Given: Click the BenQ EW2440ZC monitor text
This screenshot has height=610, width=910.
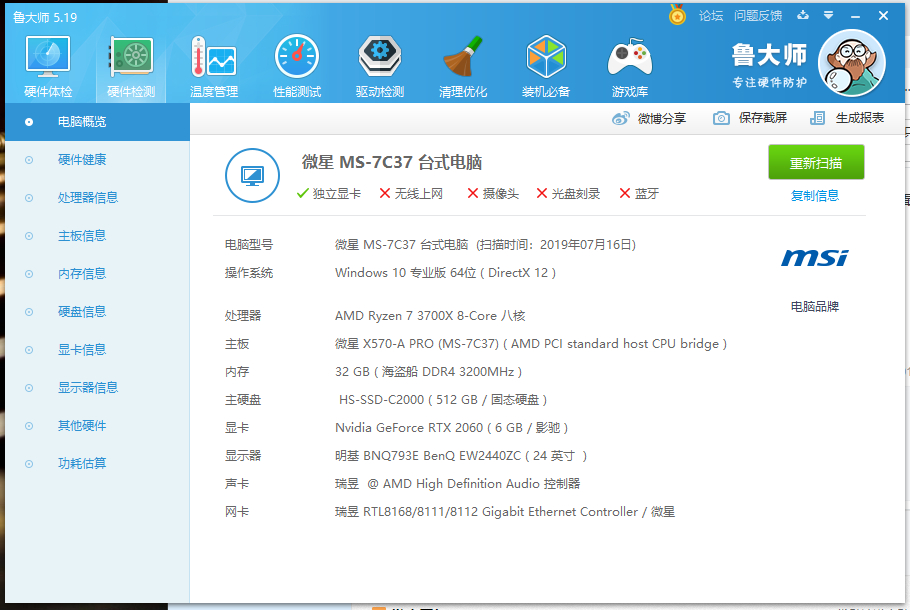Looking at the screenshot, I should (461, 456).
